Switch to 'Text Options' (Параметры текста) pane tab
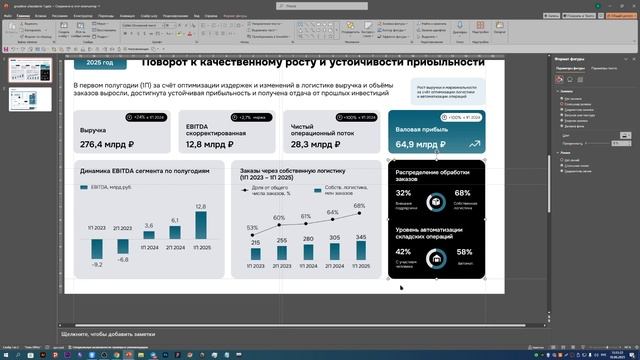Viewport: 640px width, 360px height. tap(604, 68)
